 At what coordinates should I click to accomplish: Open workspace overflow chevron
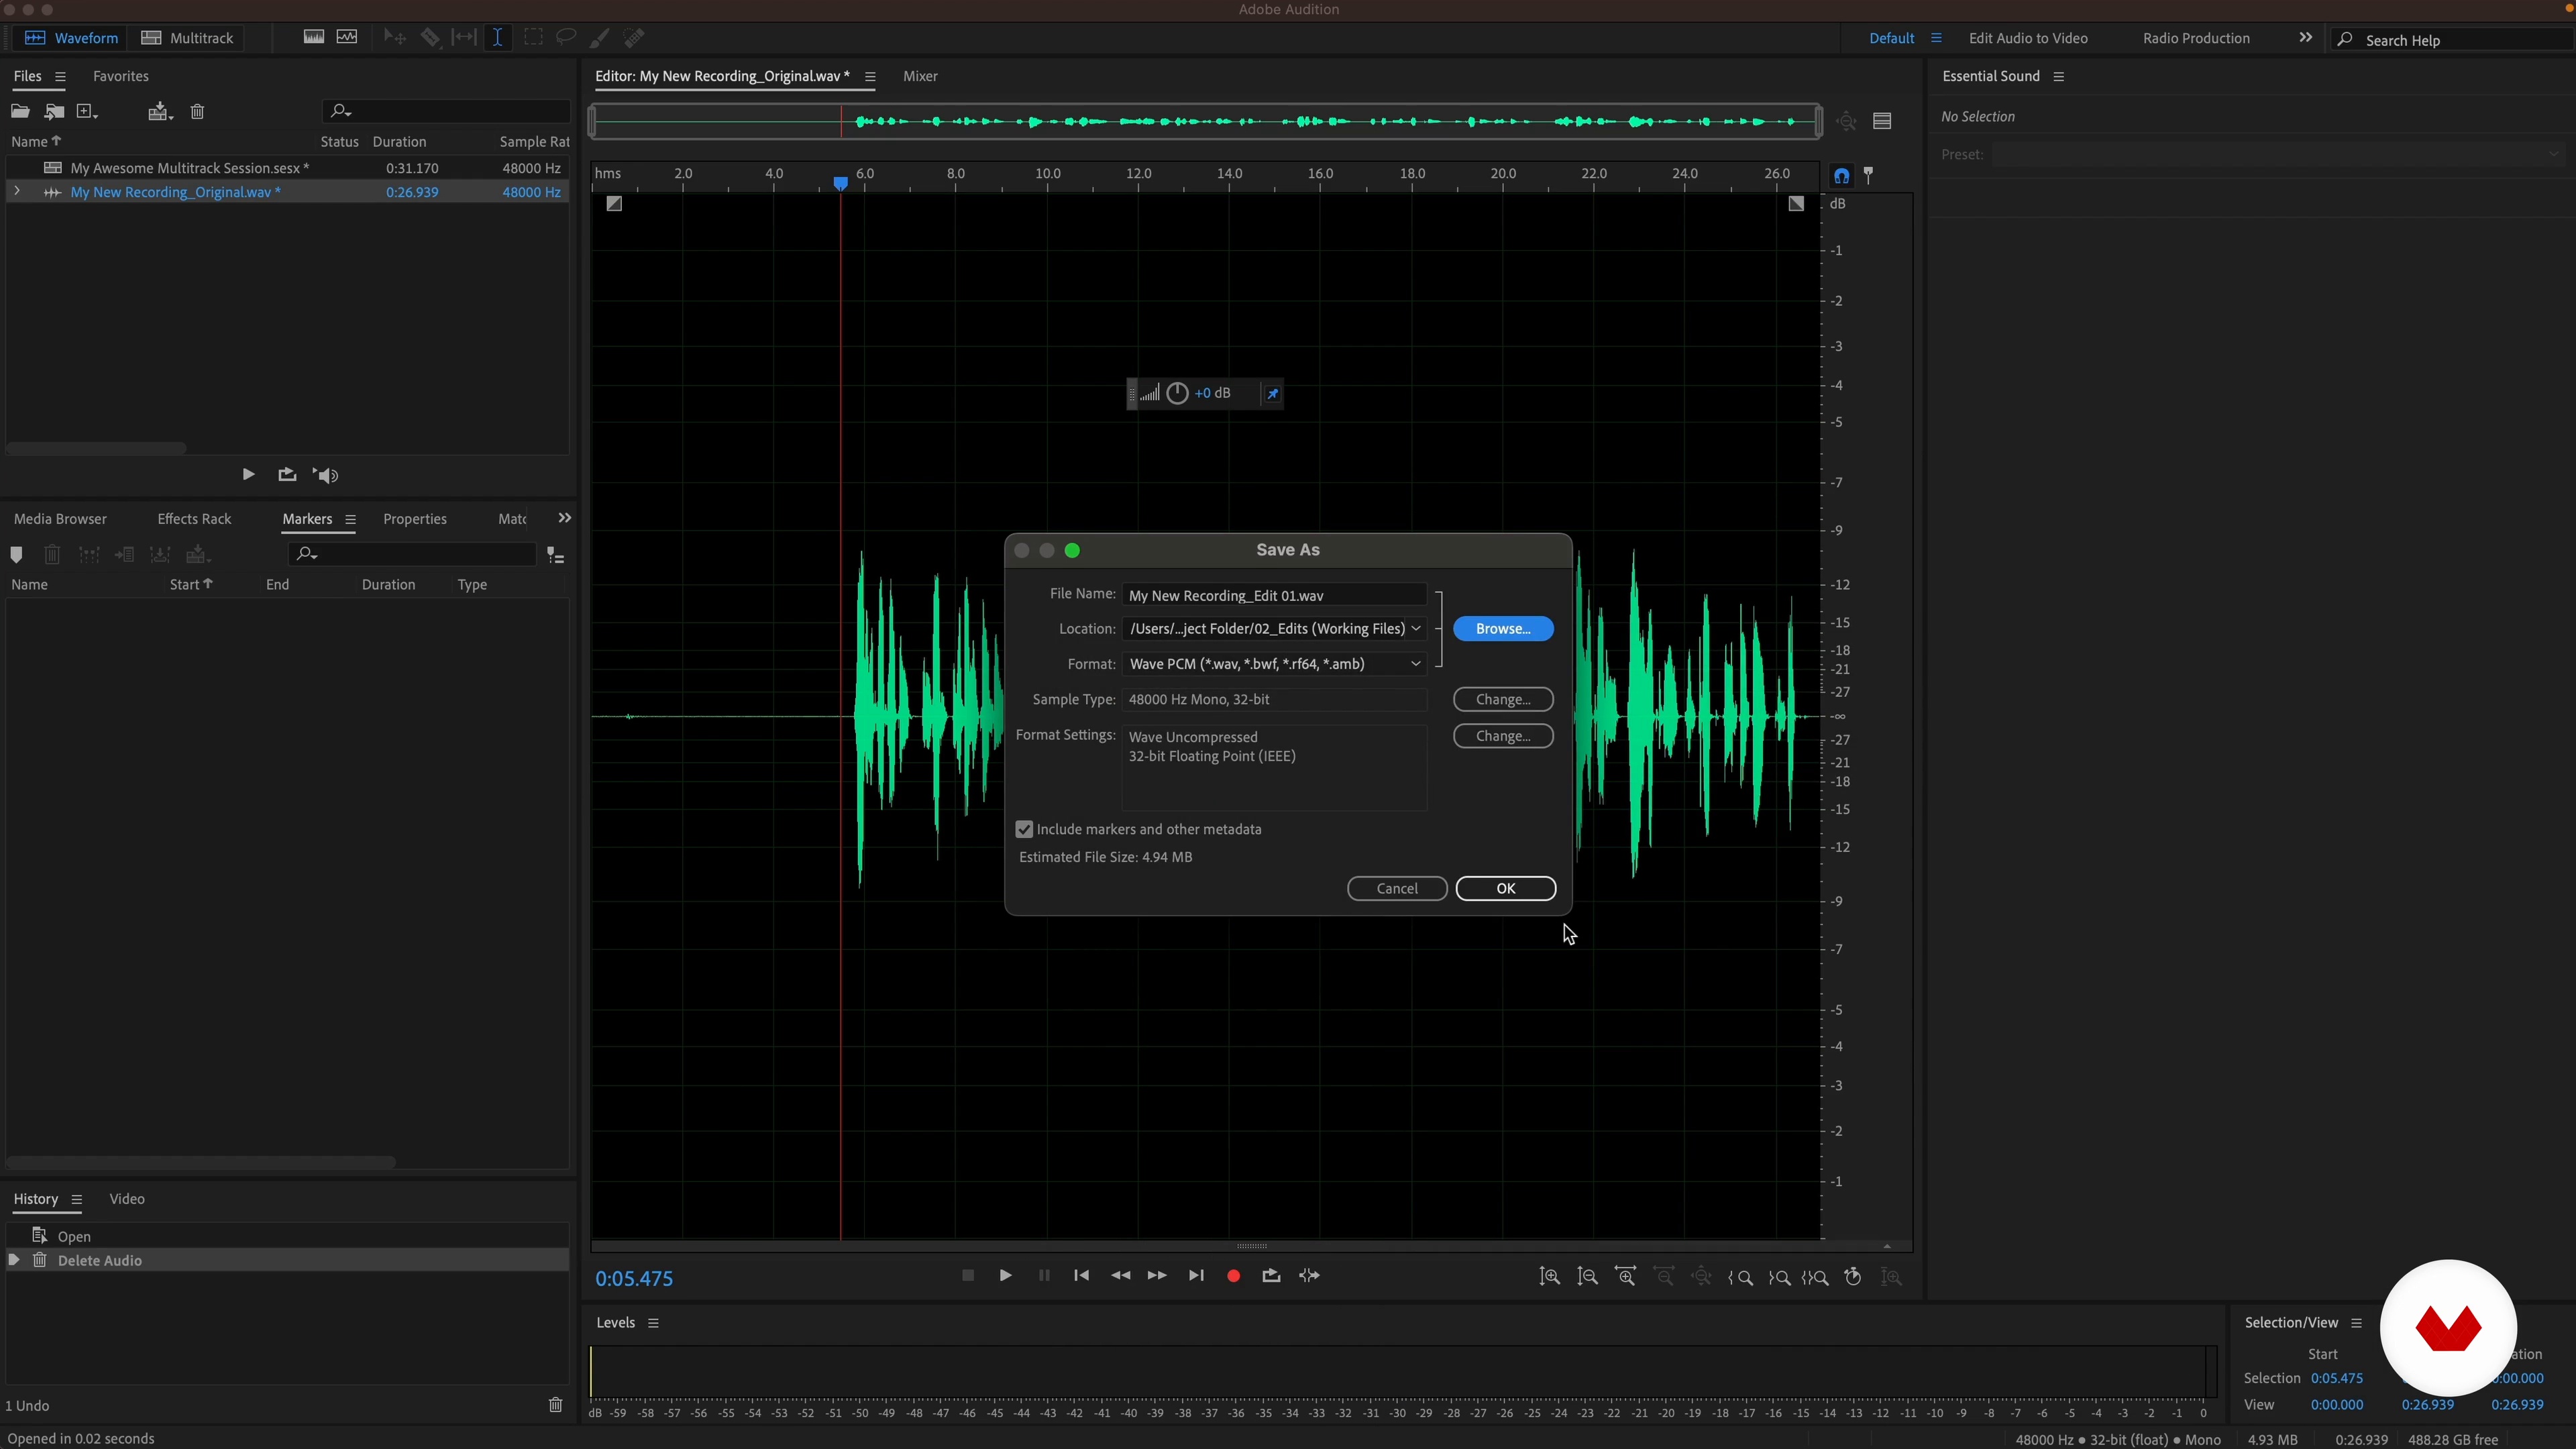(2306, 37)
